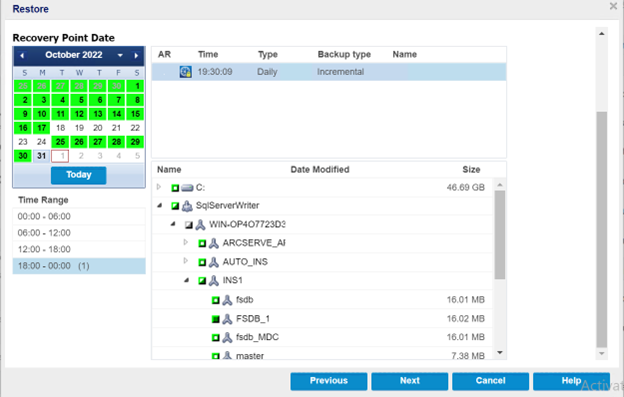624x397 pixels.
Task: Select October 31 in the calendar
Action: pos(41,156)
